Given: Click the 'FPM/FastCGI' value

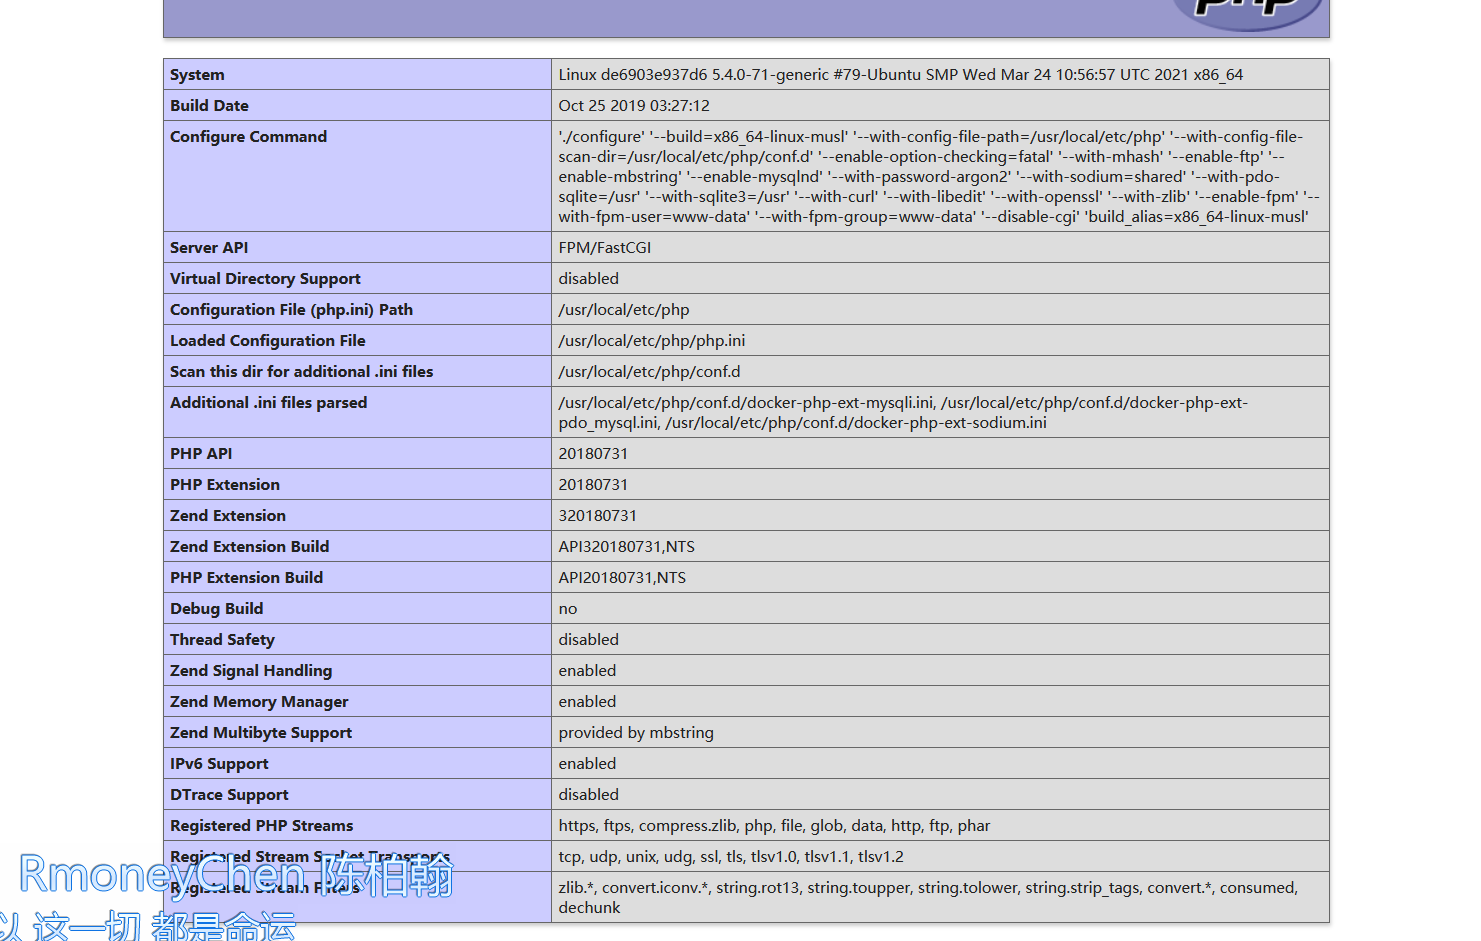Looking at the screenshot, I should [x=604, y=248].
